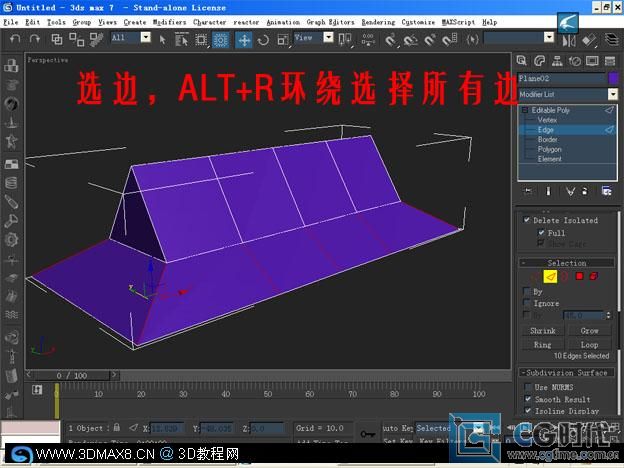This screenshot has width=624, height=468.
Task: Select the Move transform tool
Action: click(x=244, y=40)
